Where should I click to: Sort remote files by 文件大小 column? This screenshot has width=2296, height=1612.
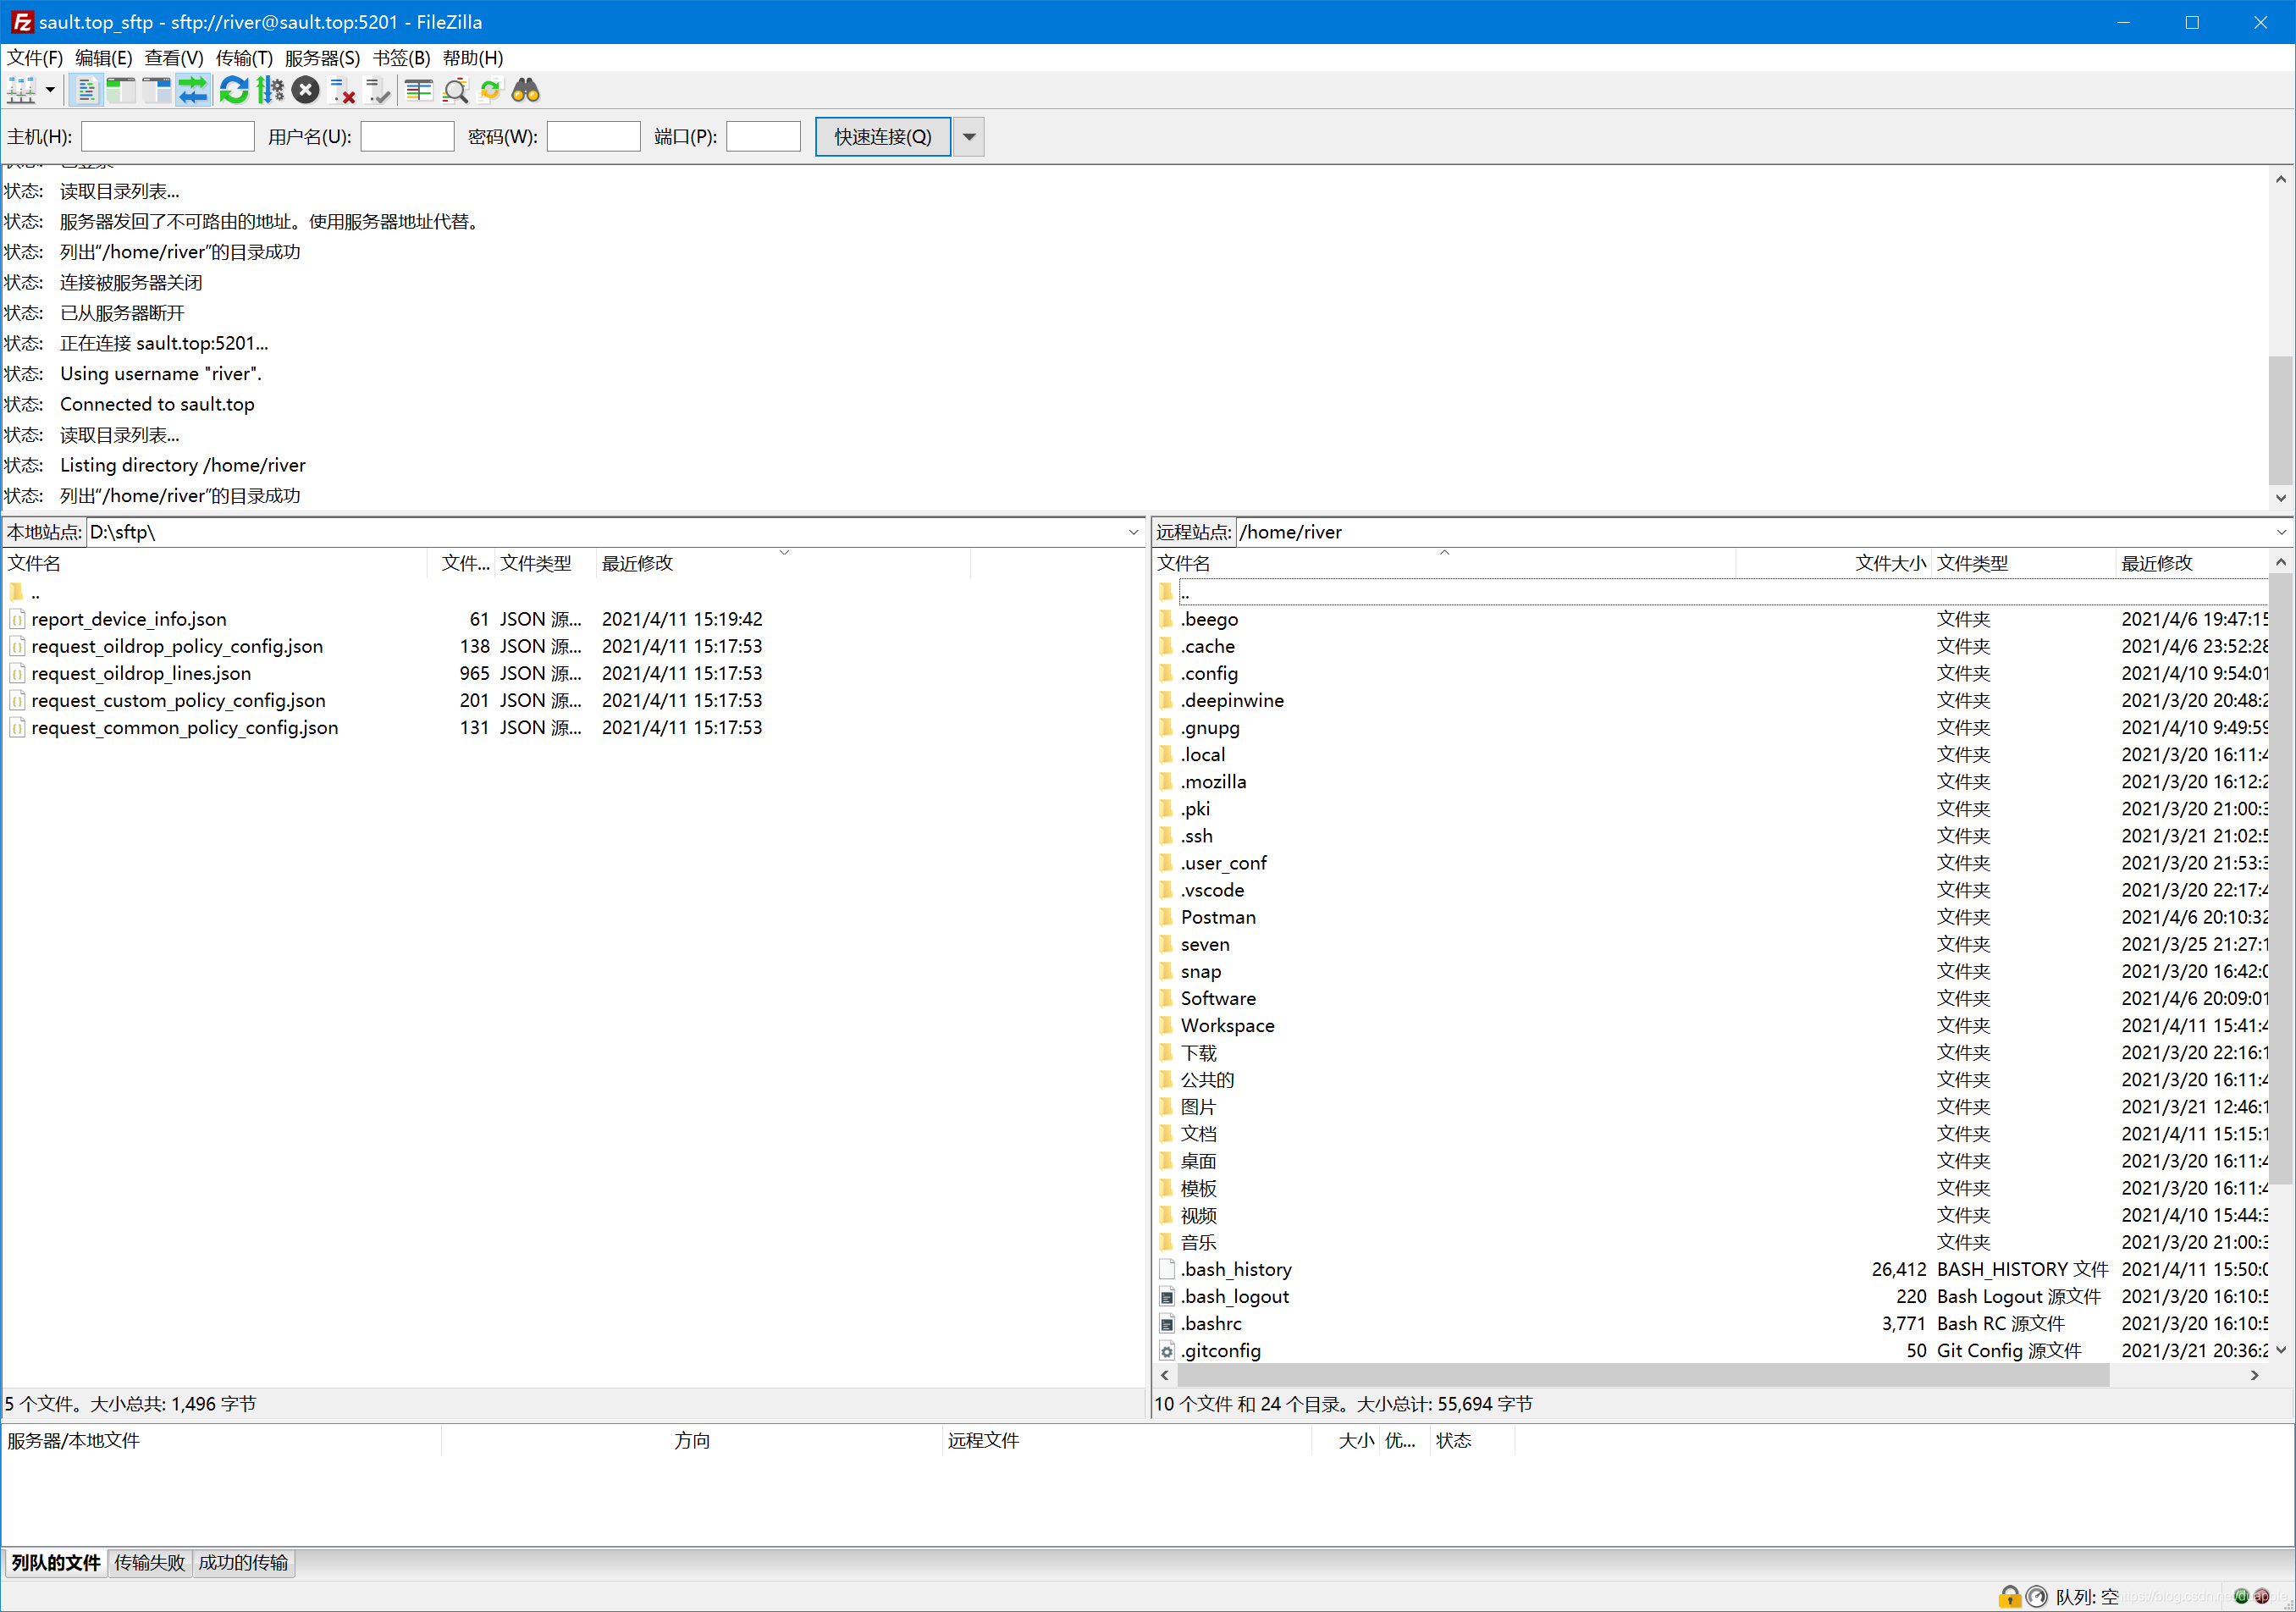(x=1833, y=563)
